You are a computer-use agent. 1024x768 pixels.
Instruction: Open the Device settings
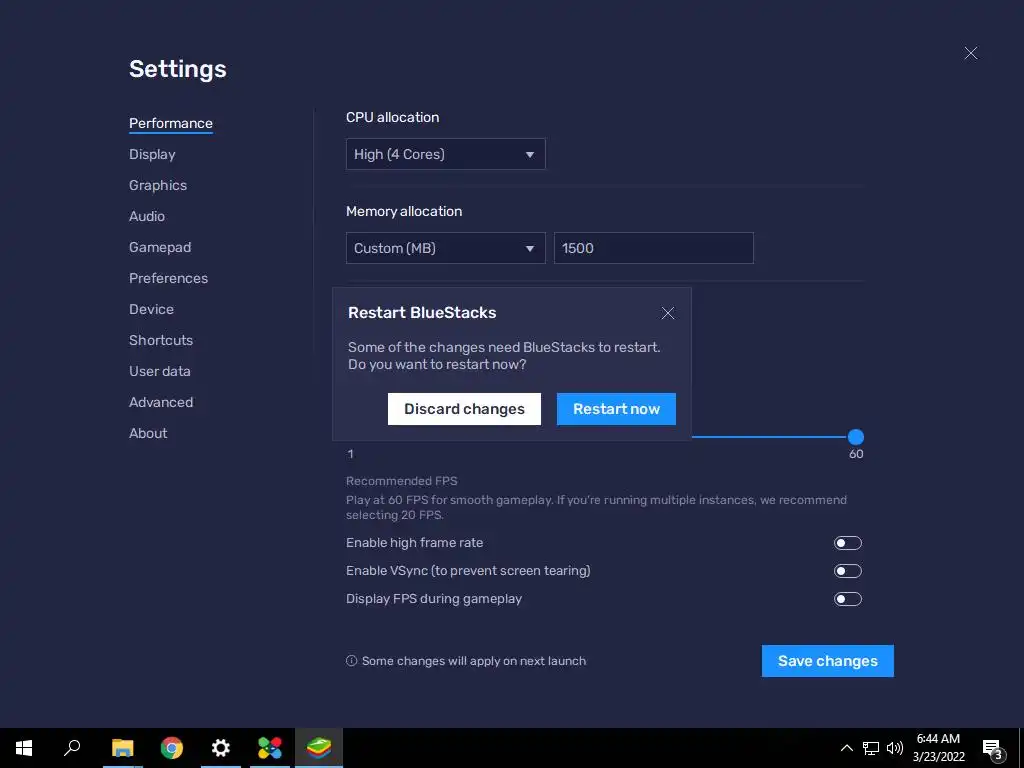tap(152, 309)
